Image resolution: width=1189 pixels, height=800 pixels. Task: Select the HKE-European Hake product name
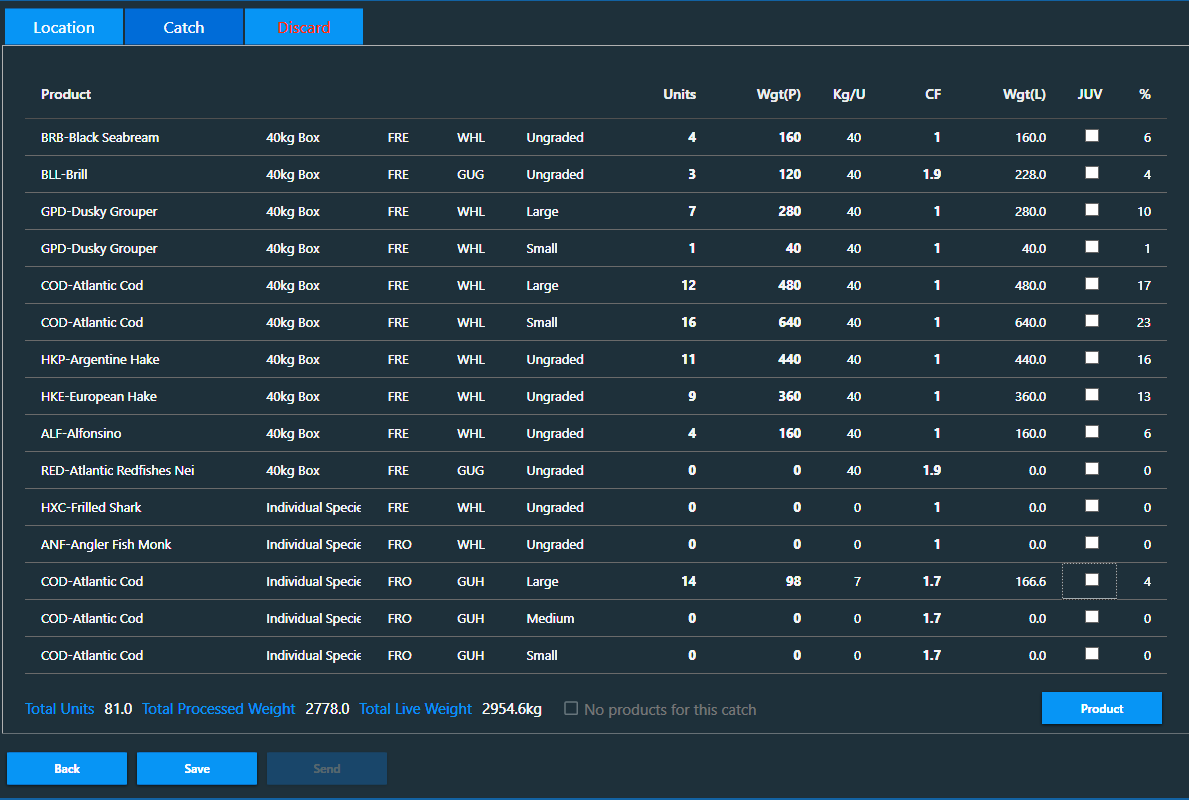pyautogui.click(x=99, y=397)
